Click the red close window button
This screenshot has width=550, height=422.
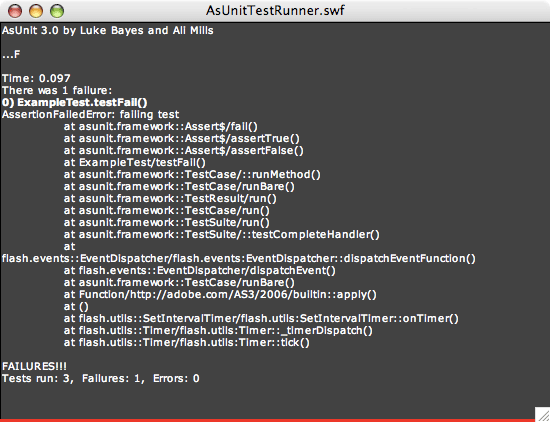pyautogui.click(x=15, y=11)
